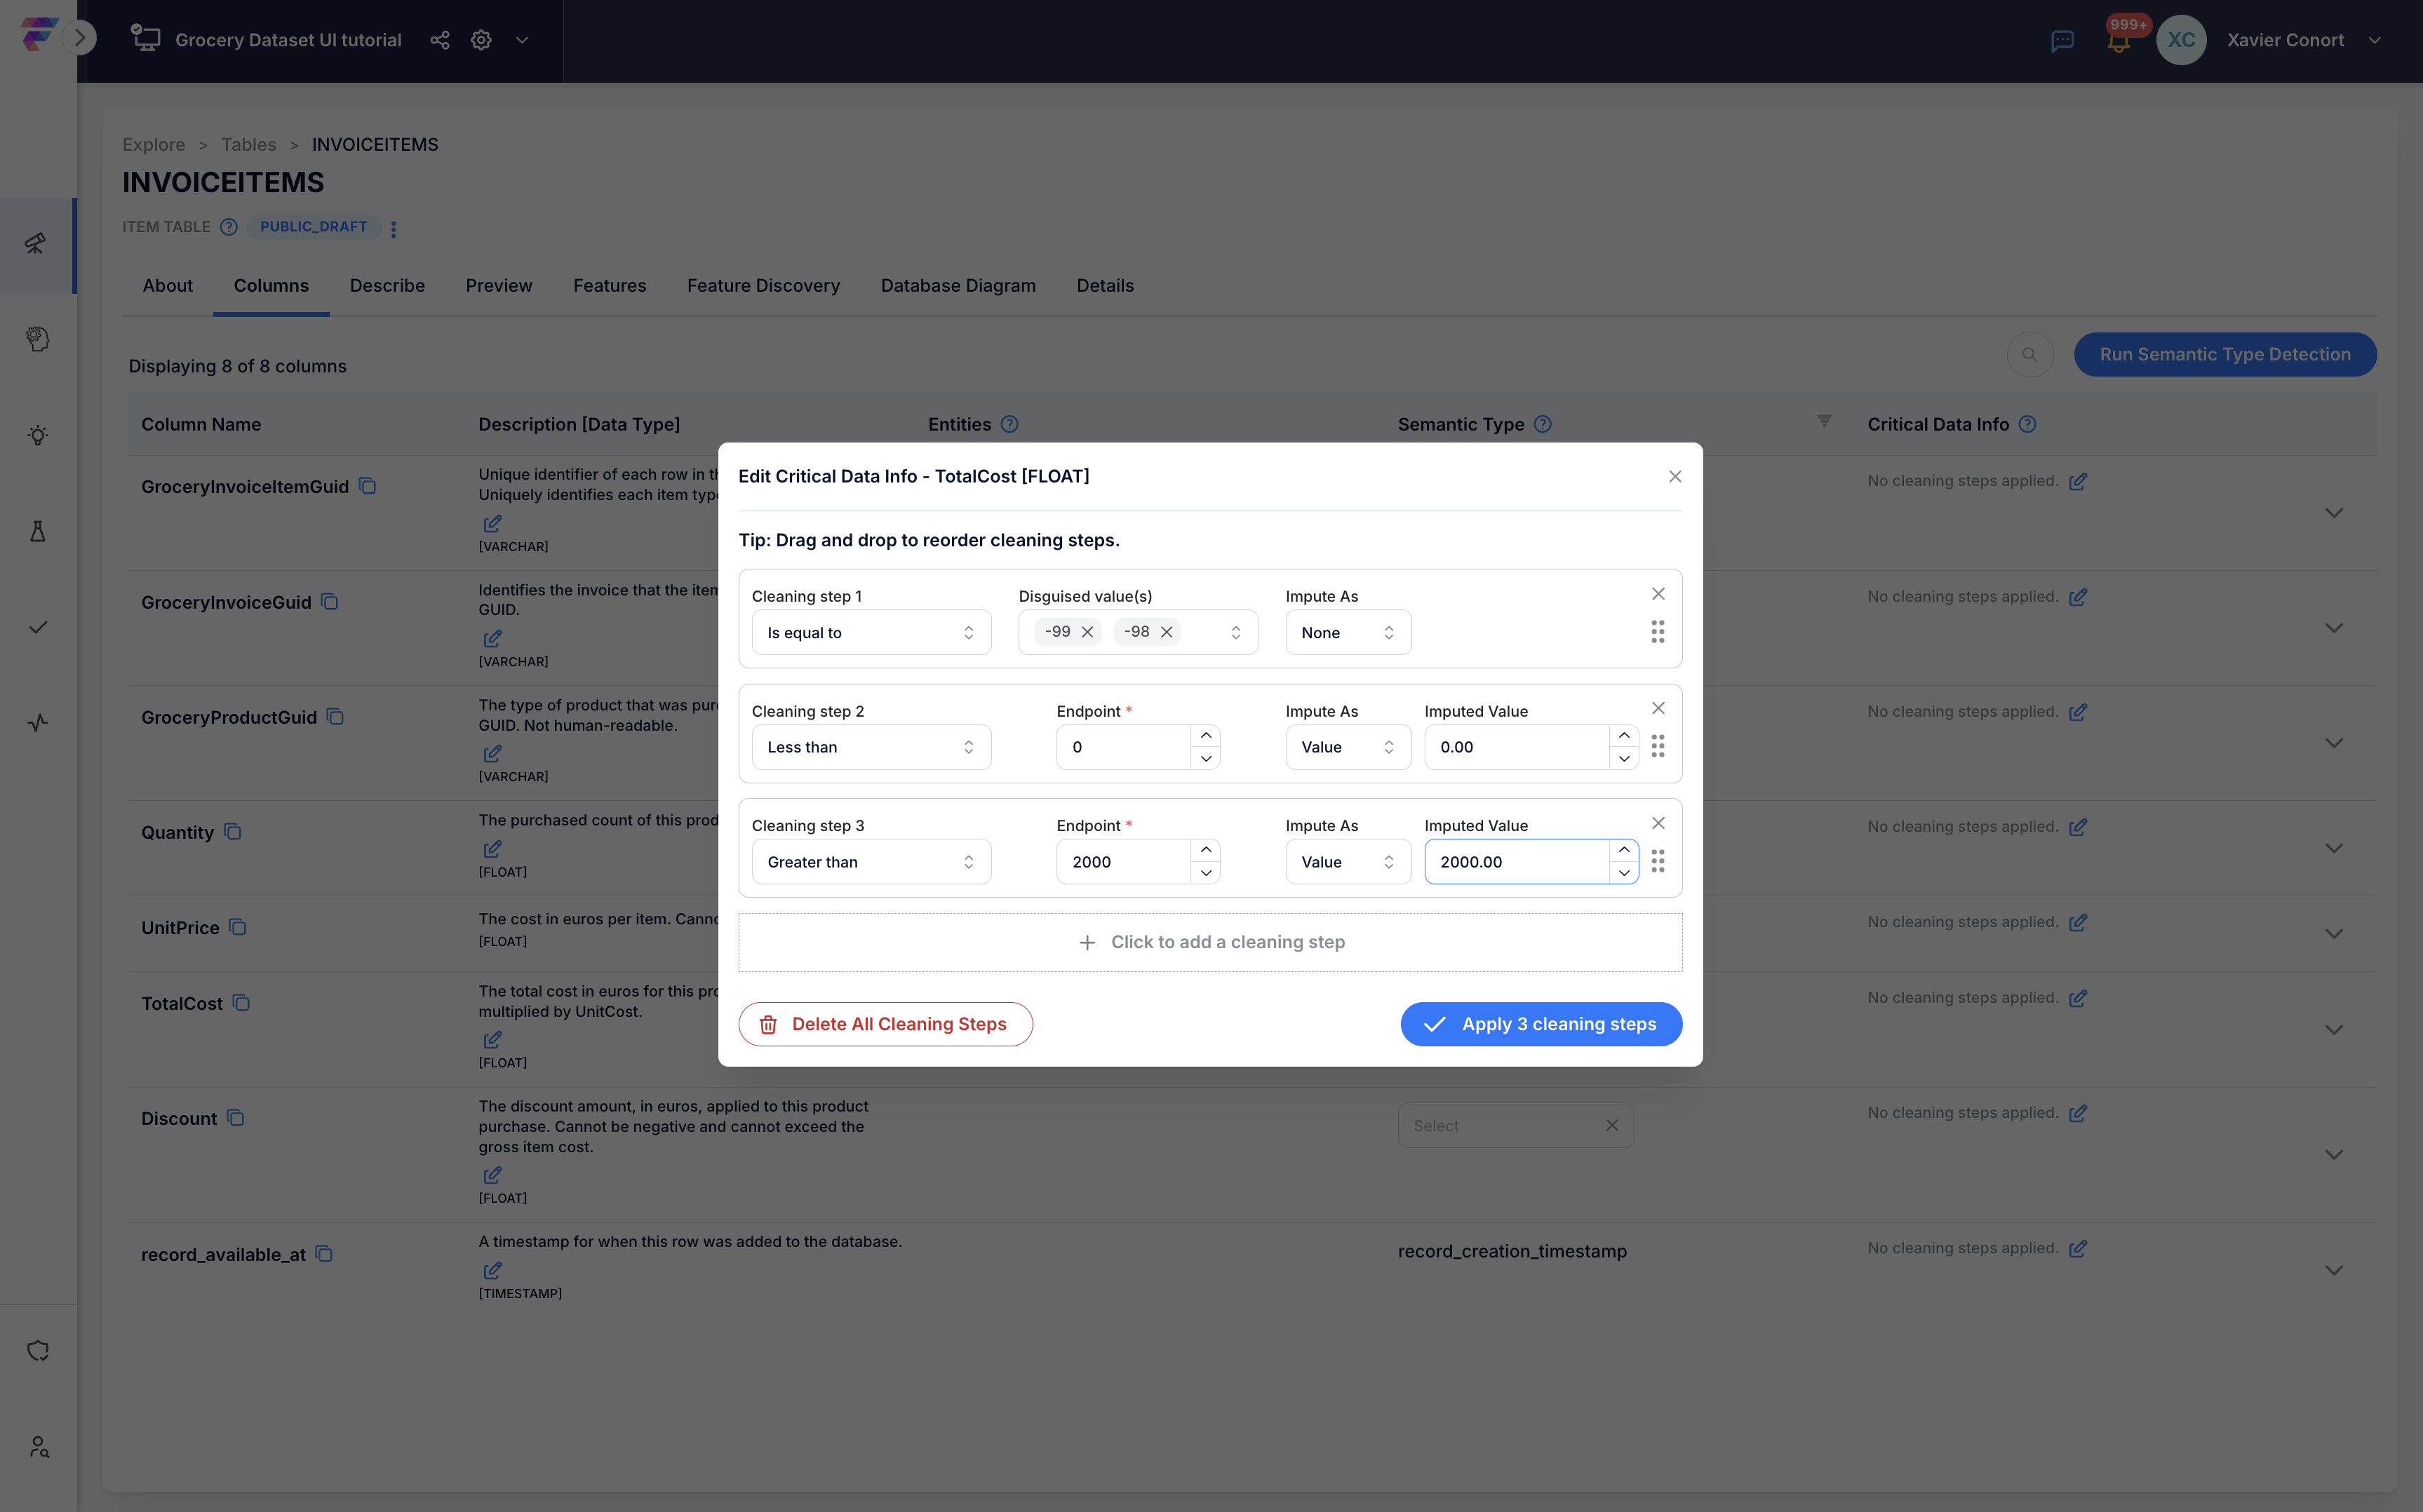Switch to the About tab
The image size is (2423, 1512).
[x=168, y=286]
